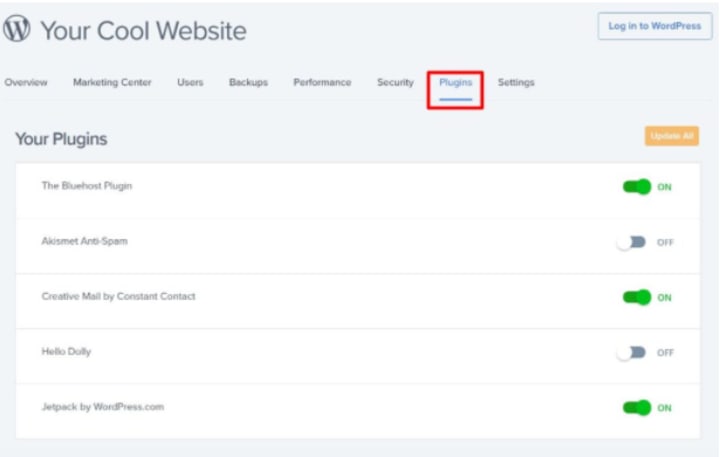The width and height of the screenshot is (720, 457).
Task: Click the Your Plugins heading
Action: click(x=61, y=139)
